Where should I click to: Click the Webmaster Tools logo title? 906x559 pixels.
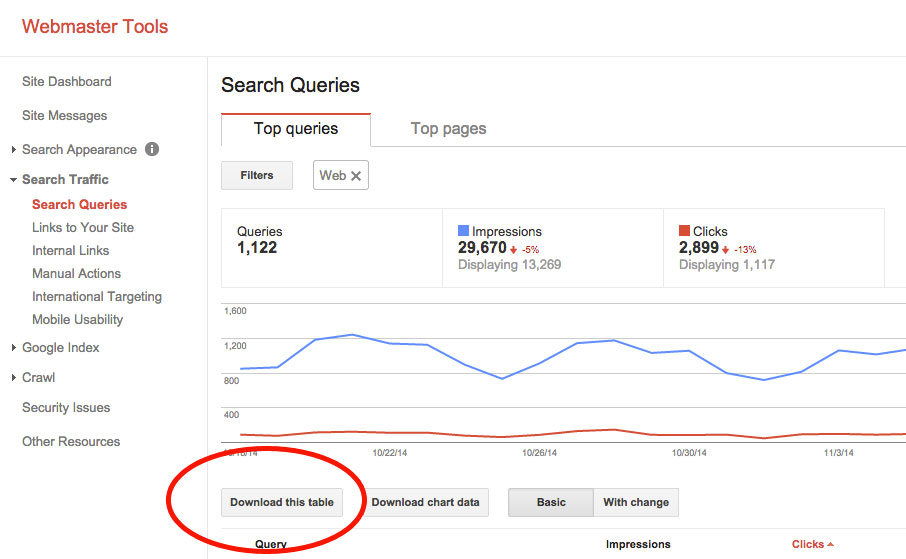(x=95, y=27)
